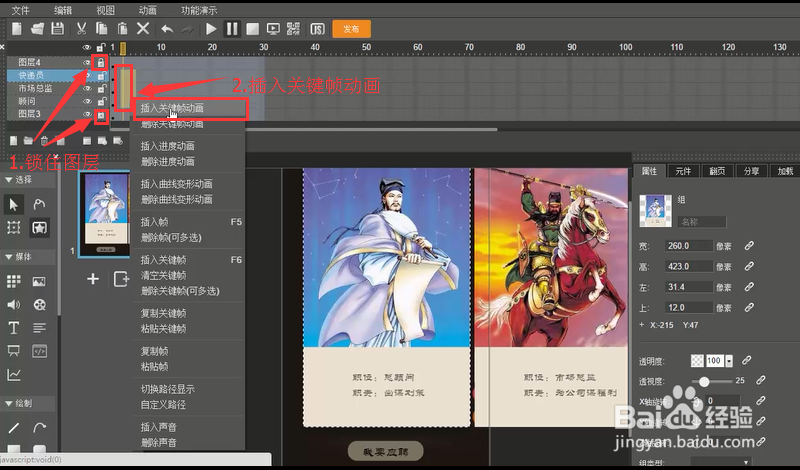Undo the last action
The height and width of the screenshot is (470, 800).
click(x=167, y=29)
